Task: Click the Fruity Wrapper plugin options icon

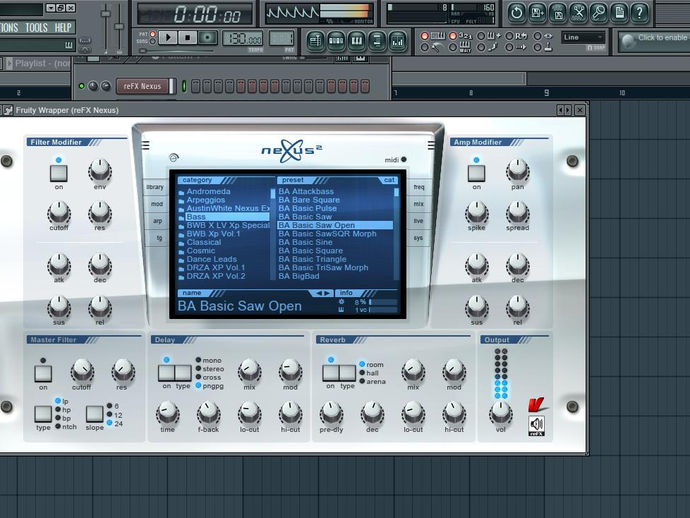Action: pyautogui.click(x=7, y=110)
